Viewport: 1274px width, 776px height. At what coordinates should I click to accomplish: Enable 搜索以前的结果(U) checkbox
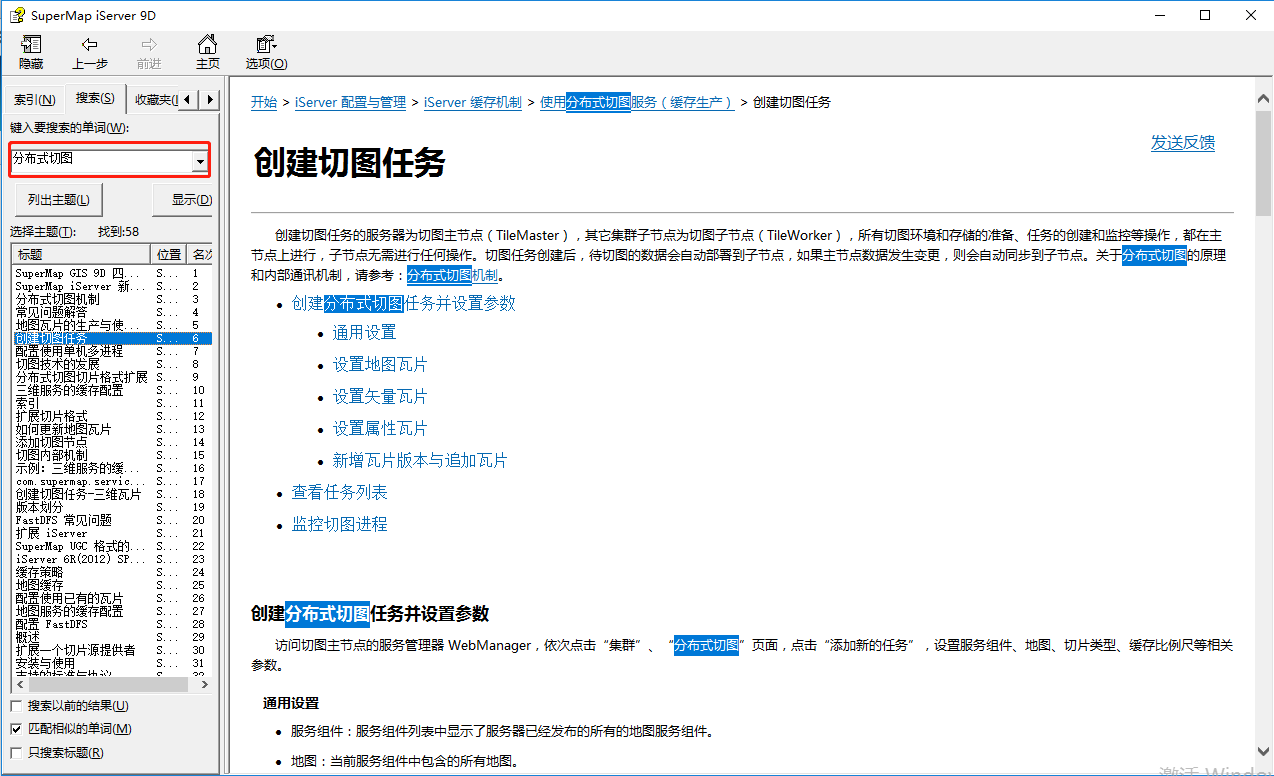tap(15, 706)
